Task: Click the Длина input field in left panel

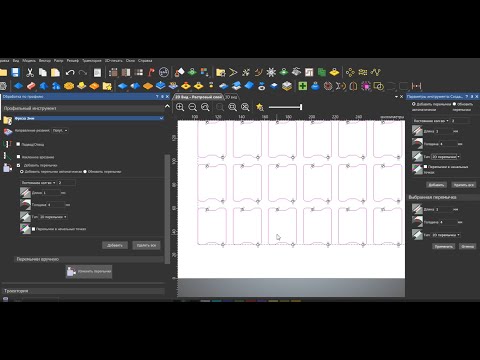Action: (x=52, y=193)
